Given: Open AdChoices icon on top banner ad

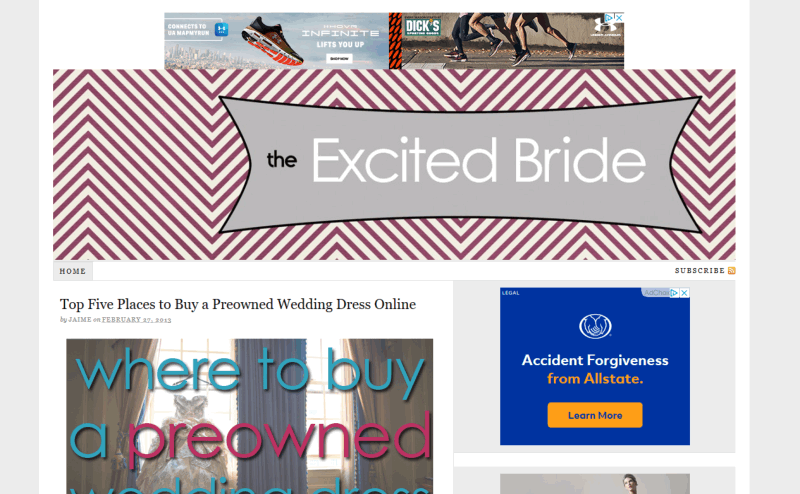Looking at the screenshot, I should coord(609,18).
